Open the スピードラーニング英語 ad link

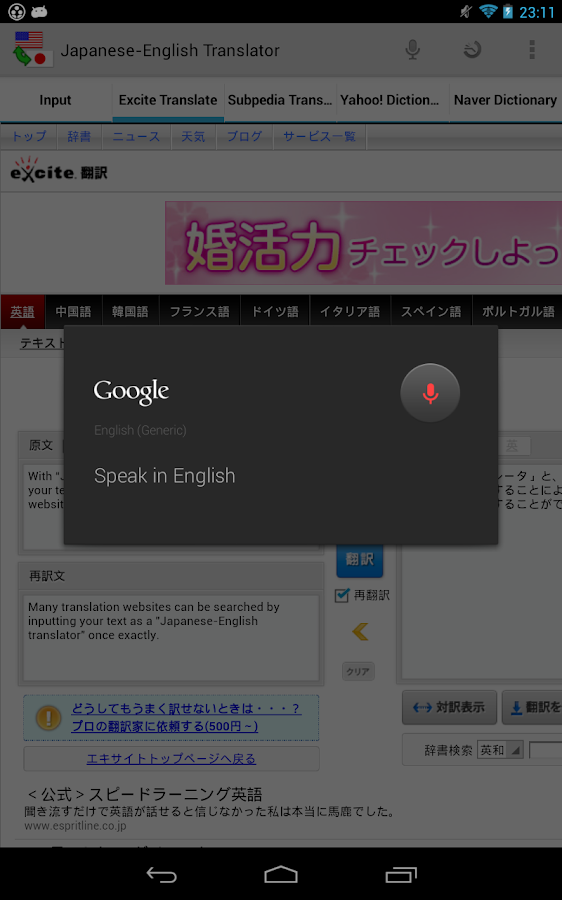click(x=145, y=795)
